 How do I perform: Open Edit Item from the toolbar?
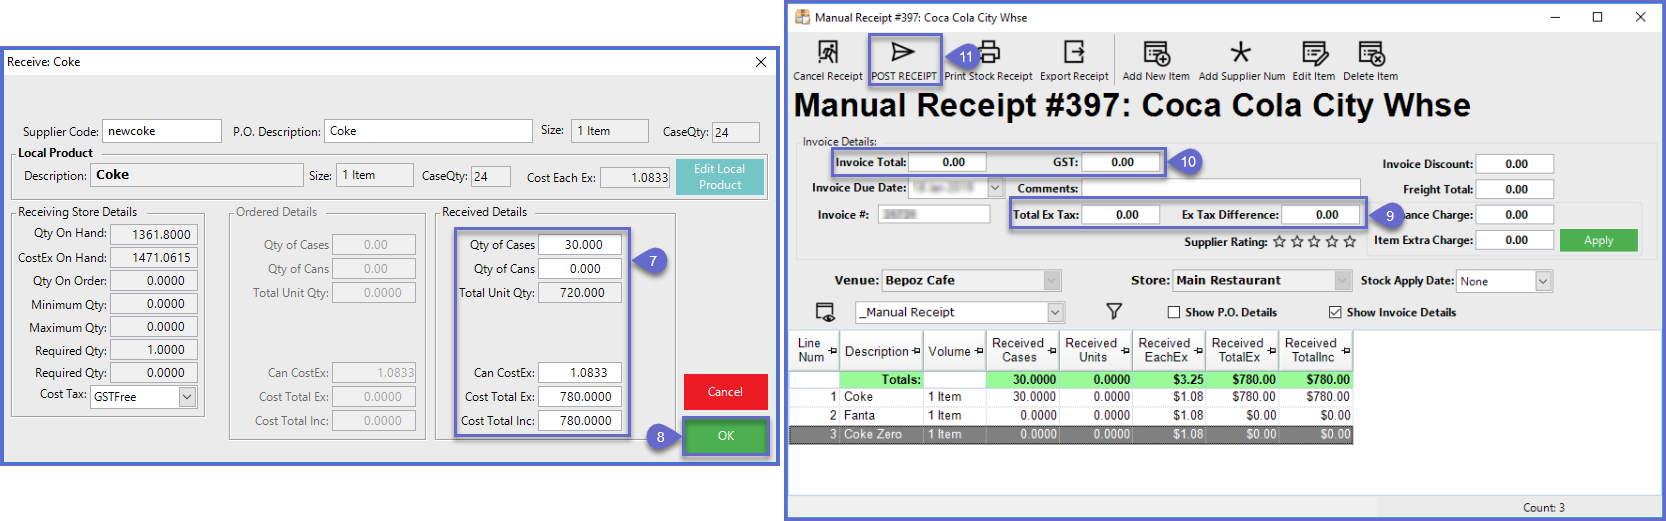coord(1314,53)
